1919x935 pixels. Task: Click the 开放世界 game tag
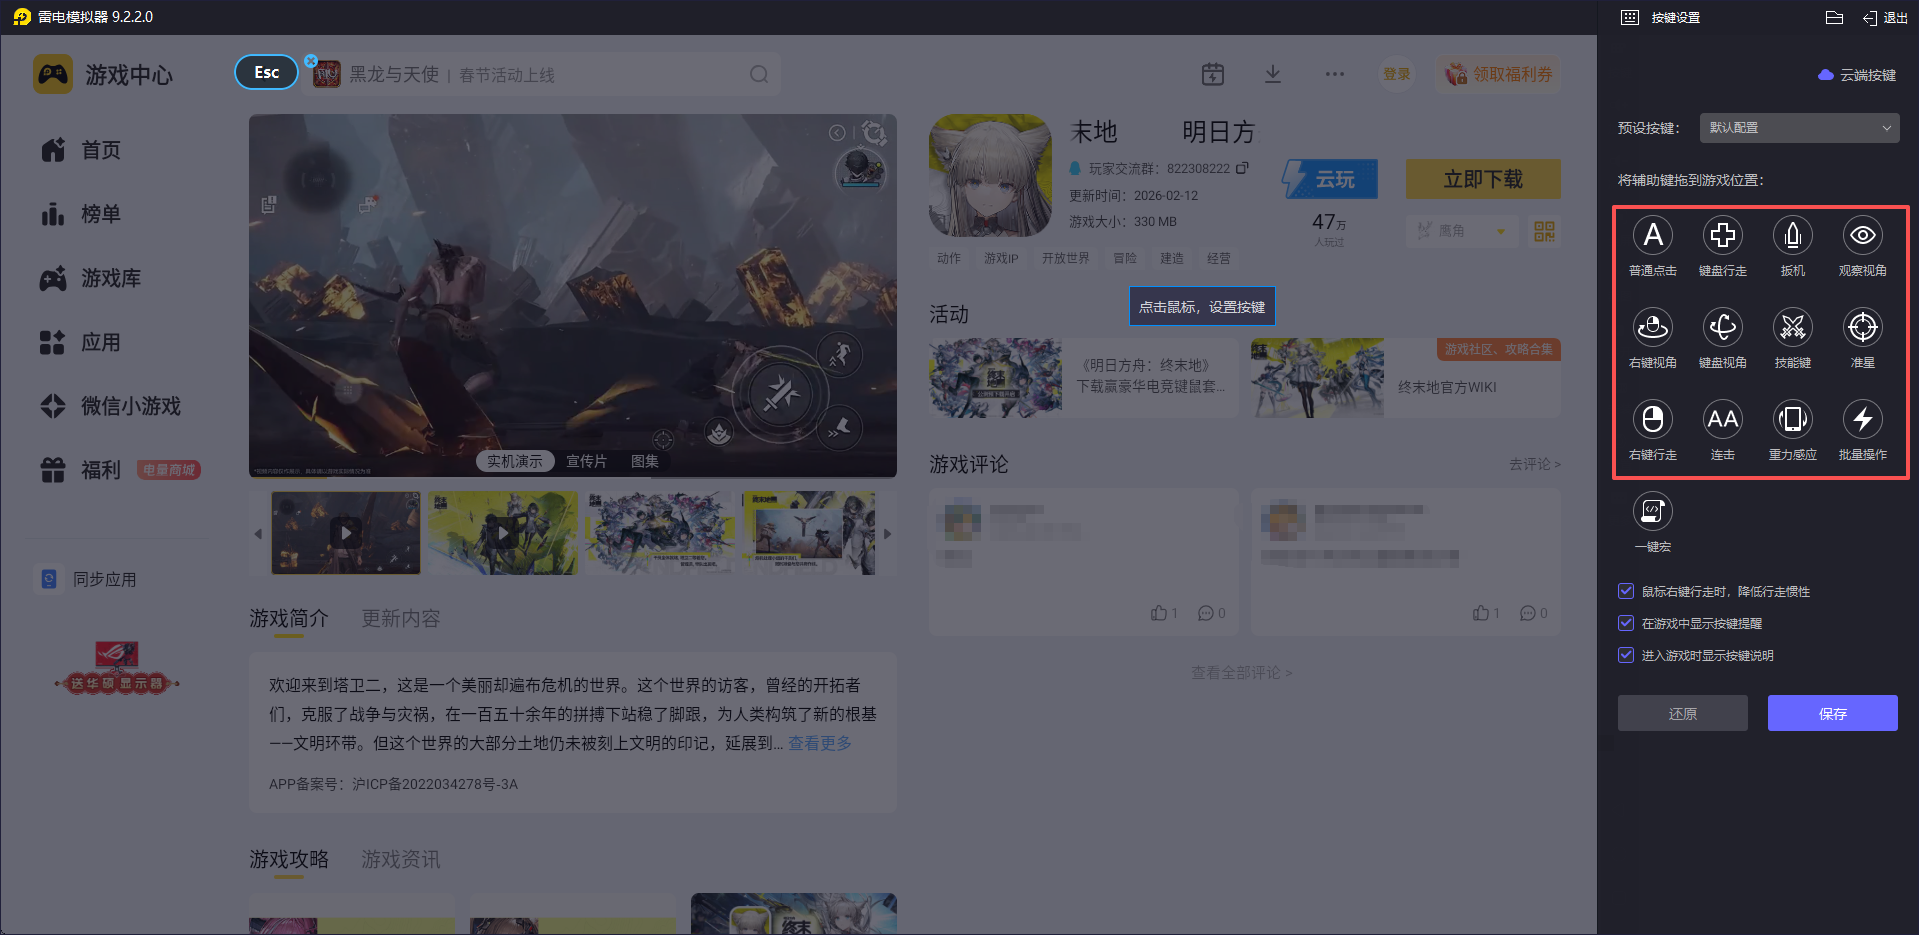[1066, 258]
